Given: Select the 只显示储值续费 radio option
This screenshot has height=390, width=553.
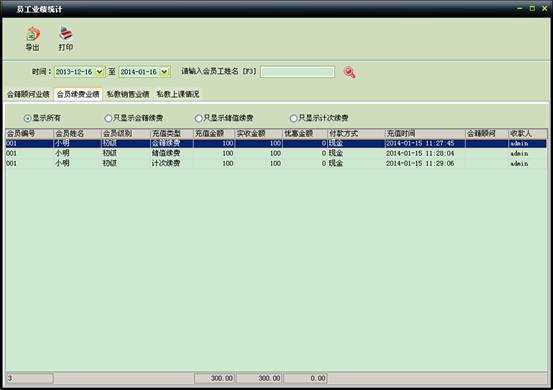Looking at the screenshot, I should click(199, 118).
